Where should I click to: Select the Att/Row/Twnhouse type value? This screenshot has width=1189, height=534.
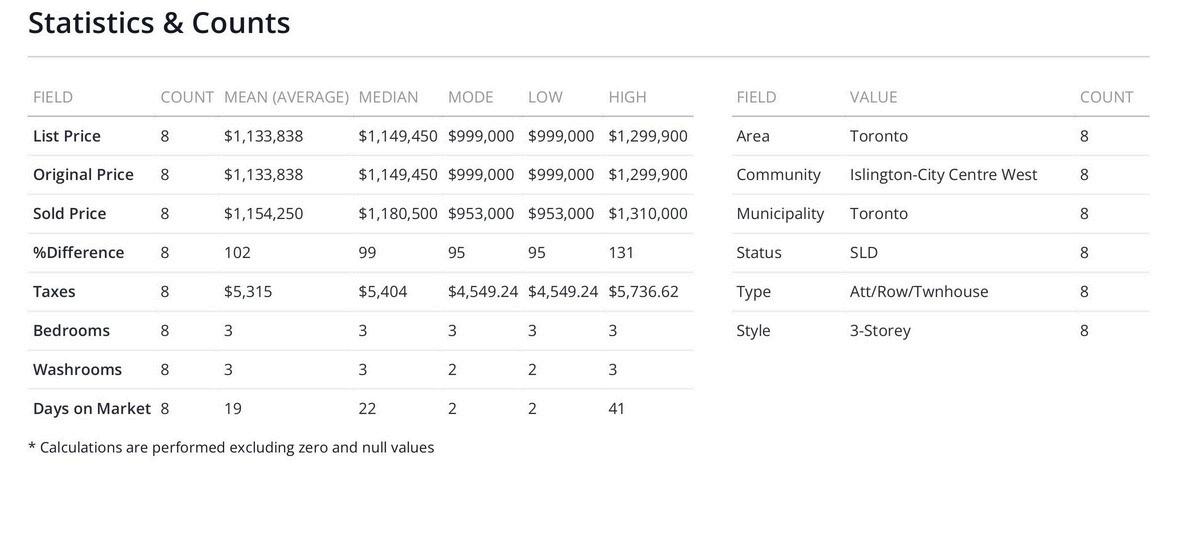pyautogui.click(x=919, y=292)
